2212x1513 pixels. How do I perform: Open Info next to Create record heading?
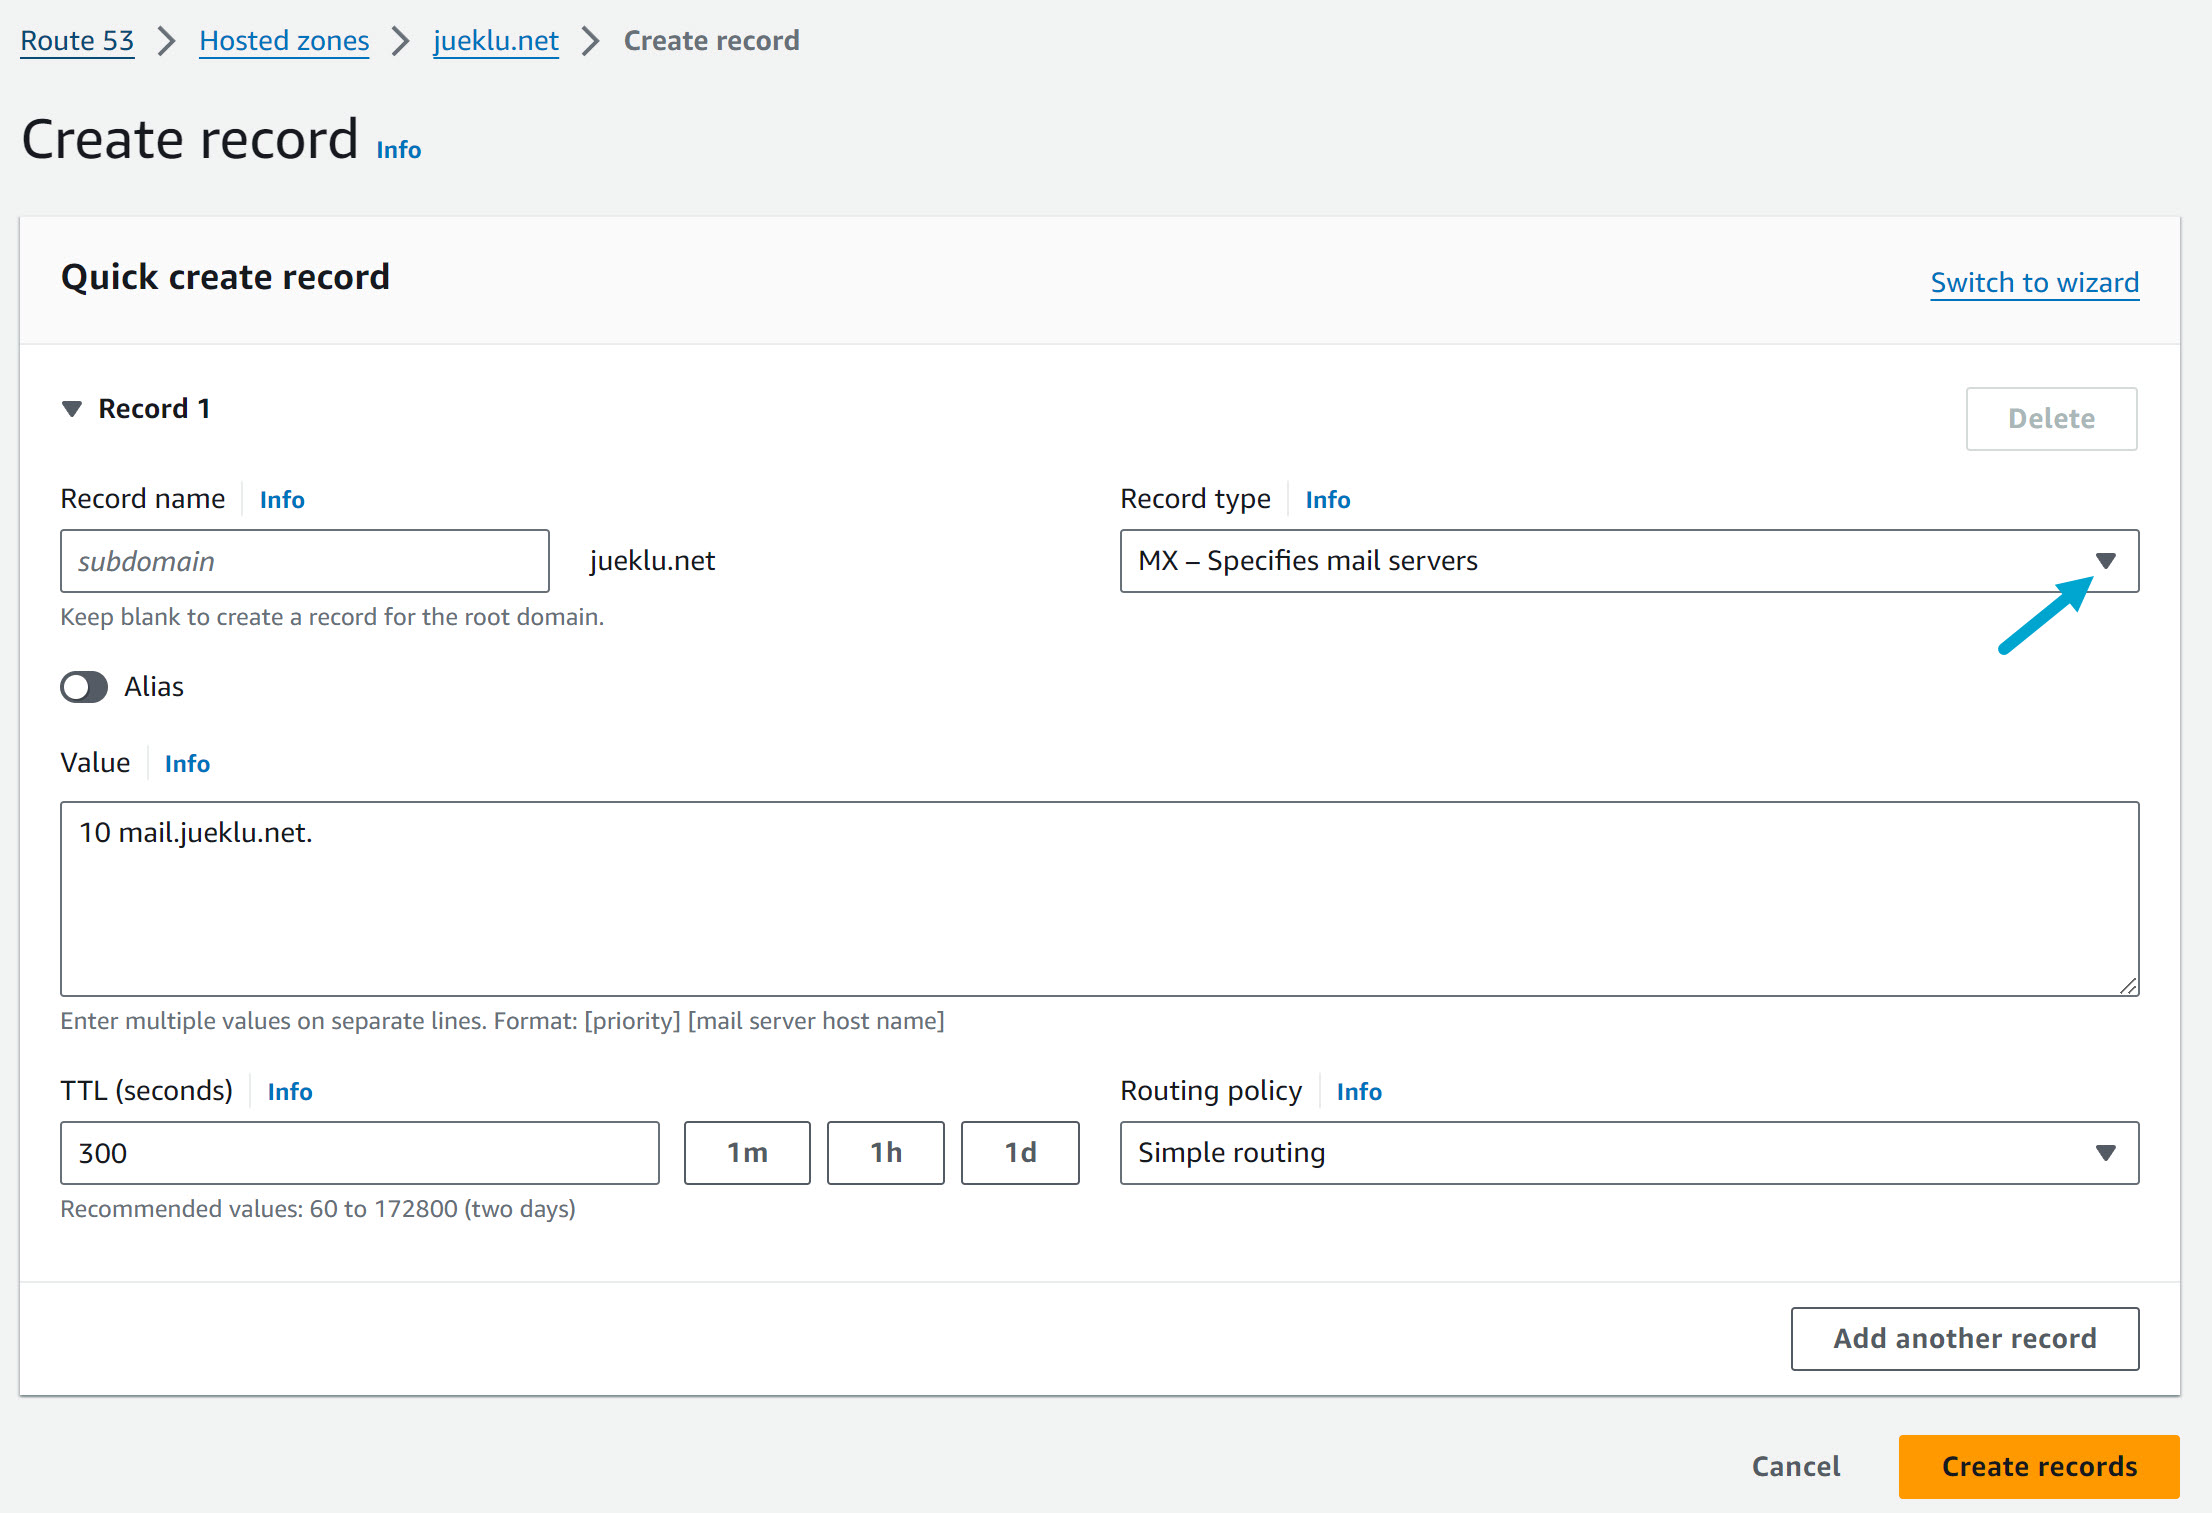(398, 150)
